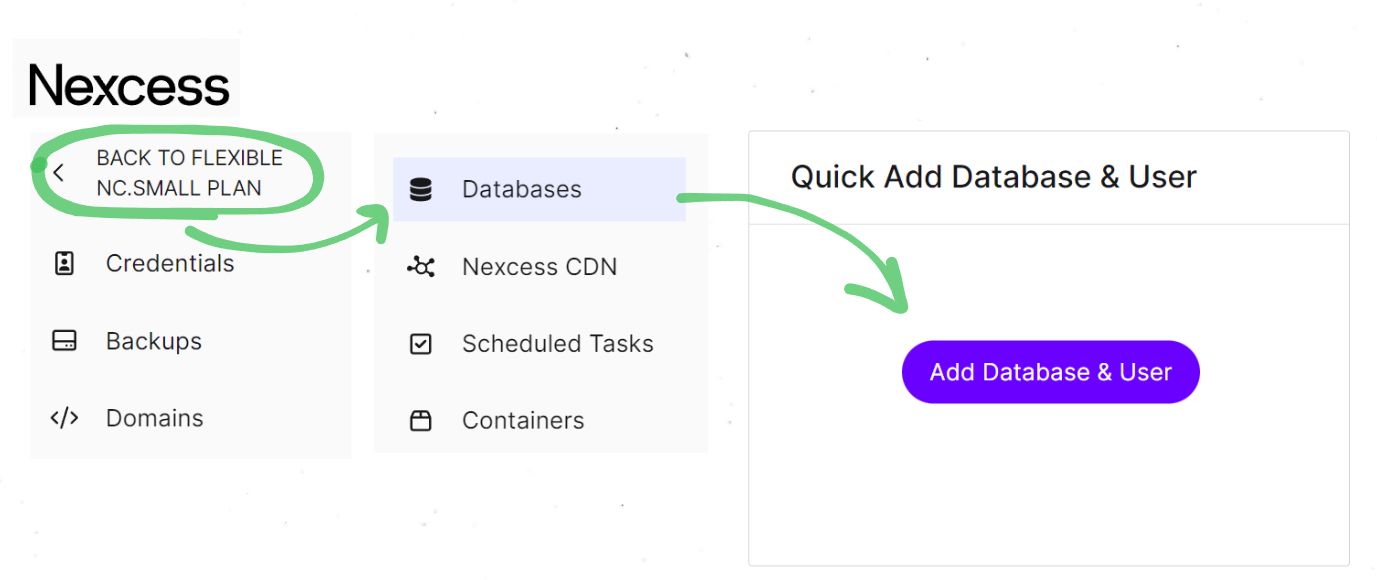Click the Quick Add Database & User heading
Screen dimensions: 1377x580
[x=993, y=176]
